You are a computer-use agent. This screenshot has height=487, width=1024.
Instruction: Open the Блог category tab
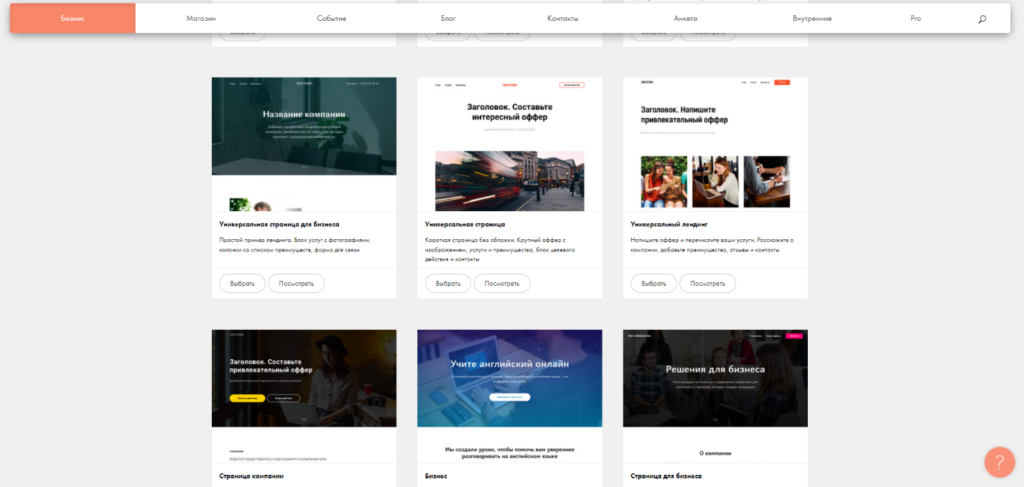point(448,19)
